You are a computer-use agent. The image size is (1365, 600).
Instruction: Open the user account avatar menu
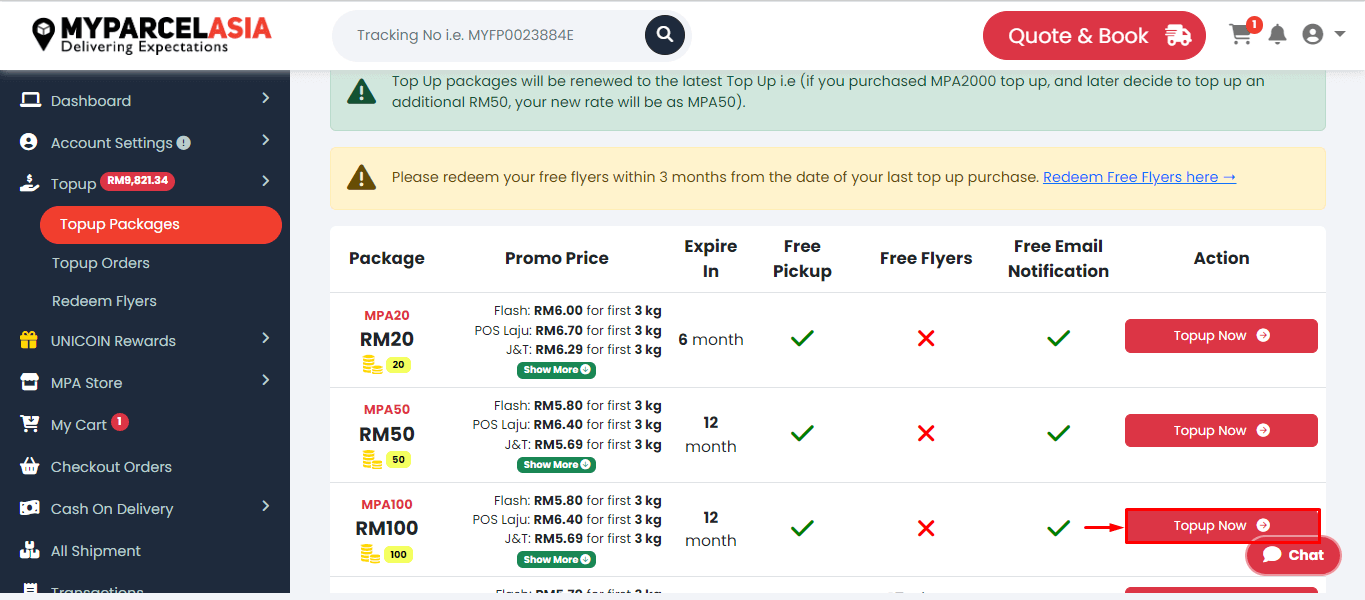[1313, 34]
